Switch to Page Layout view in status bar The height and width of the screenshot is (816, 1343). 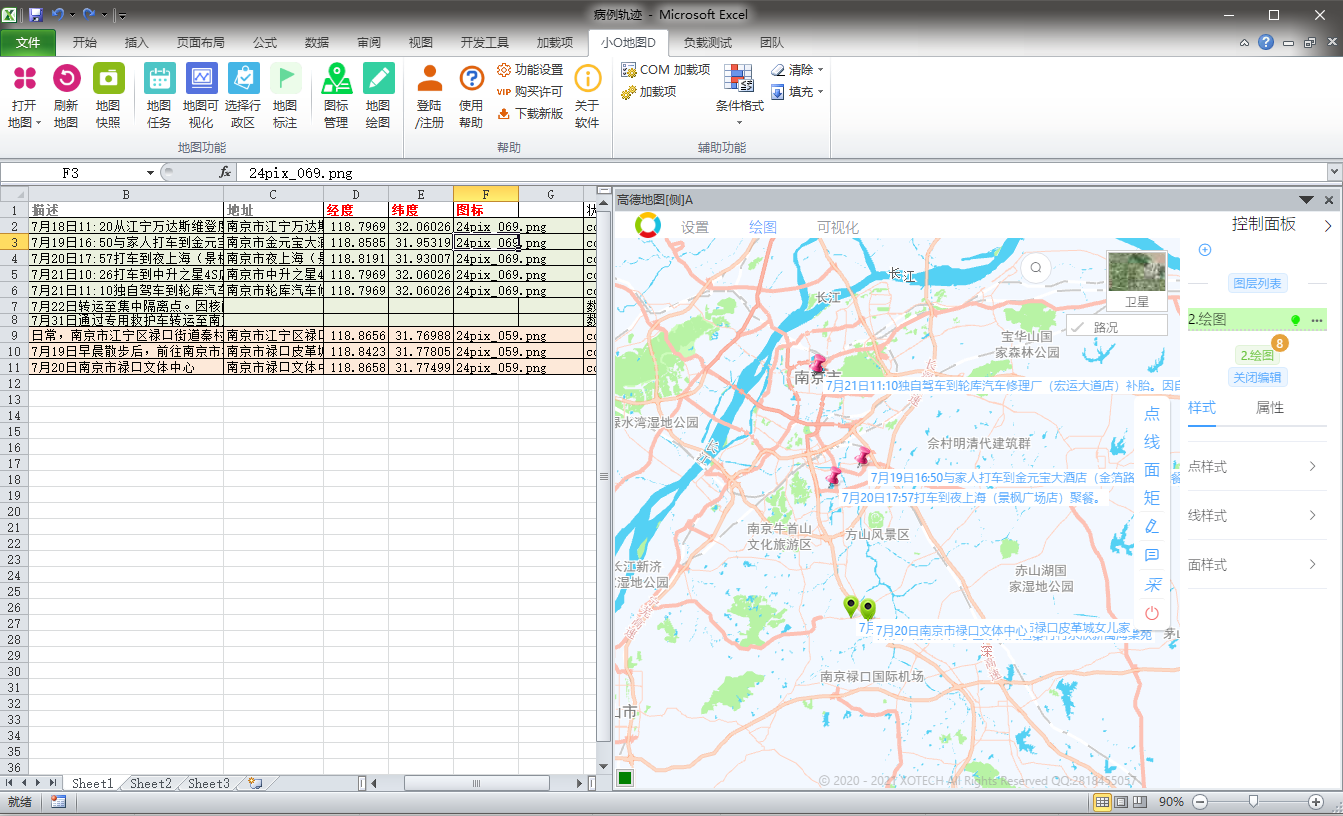click(x=1121, y=802)
